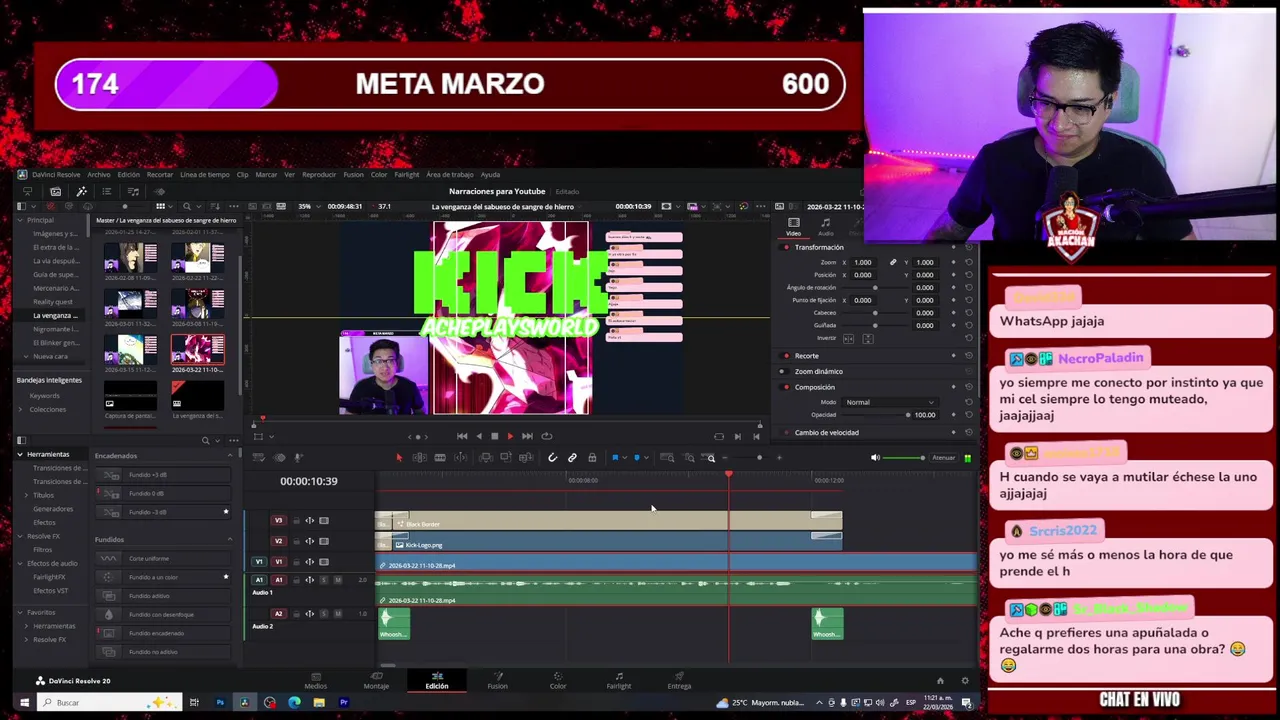Mute Audio 2 track with M button

tap(338, 614)
